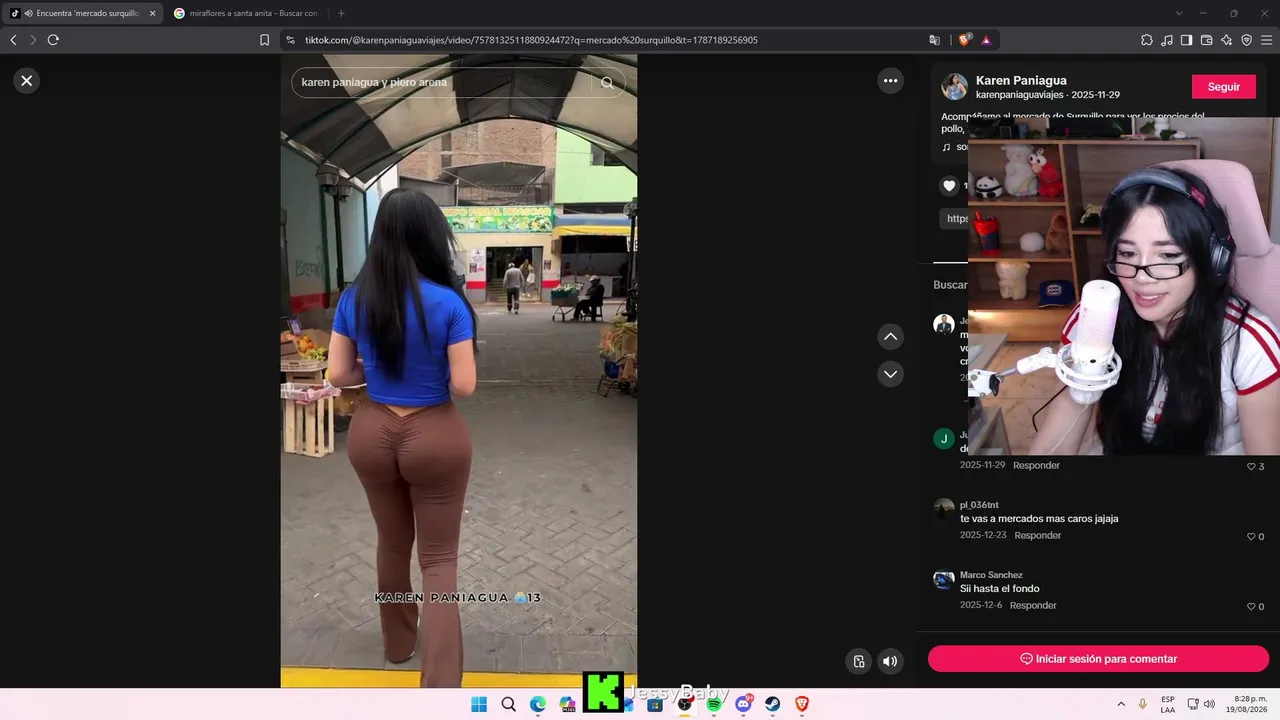Open the Brave Shields lion icon
1280x720 pixels.
964,40
